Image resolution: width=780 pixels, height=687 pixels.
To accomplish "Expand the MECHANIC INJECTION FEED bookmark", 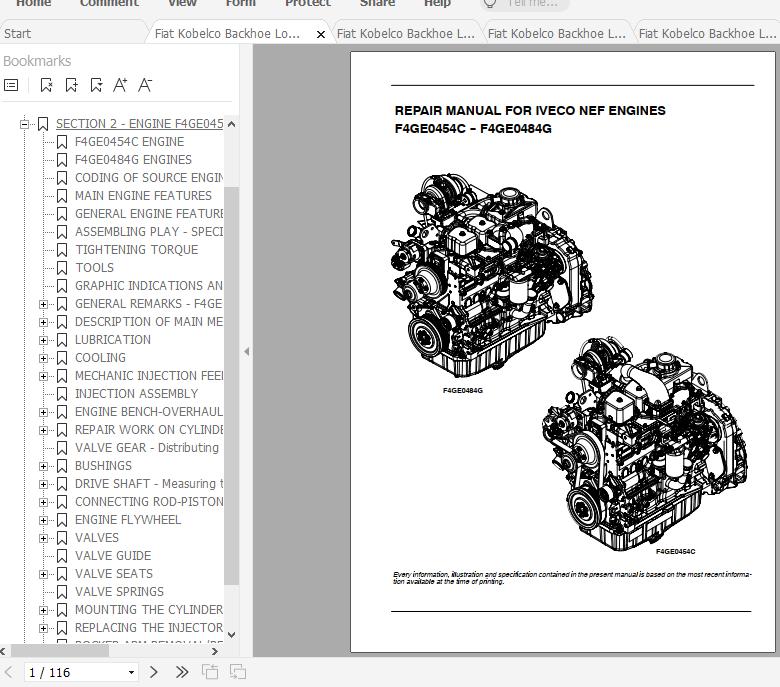I will click(x=43, y=376).
